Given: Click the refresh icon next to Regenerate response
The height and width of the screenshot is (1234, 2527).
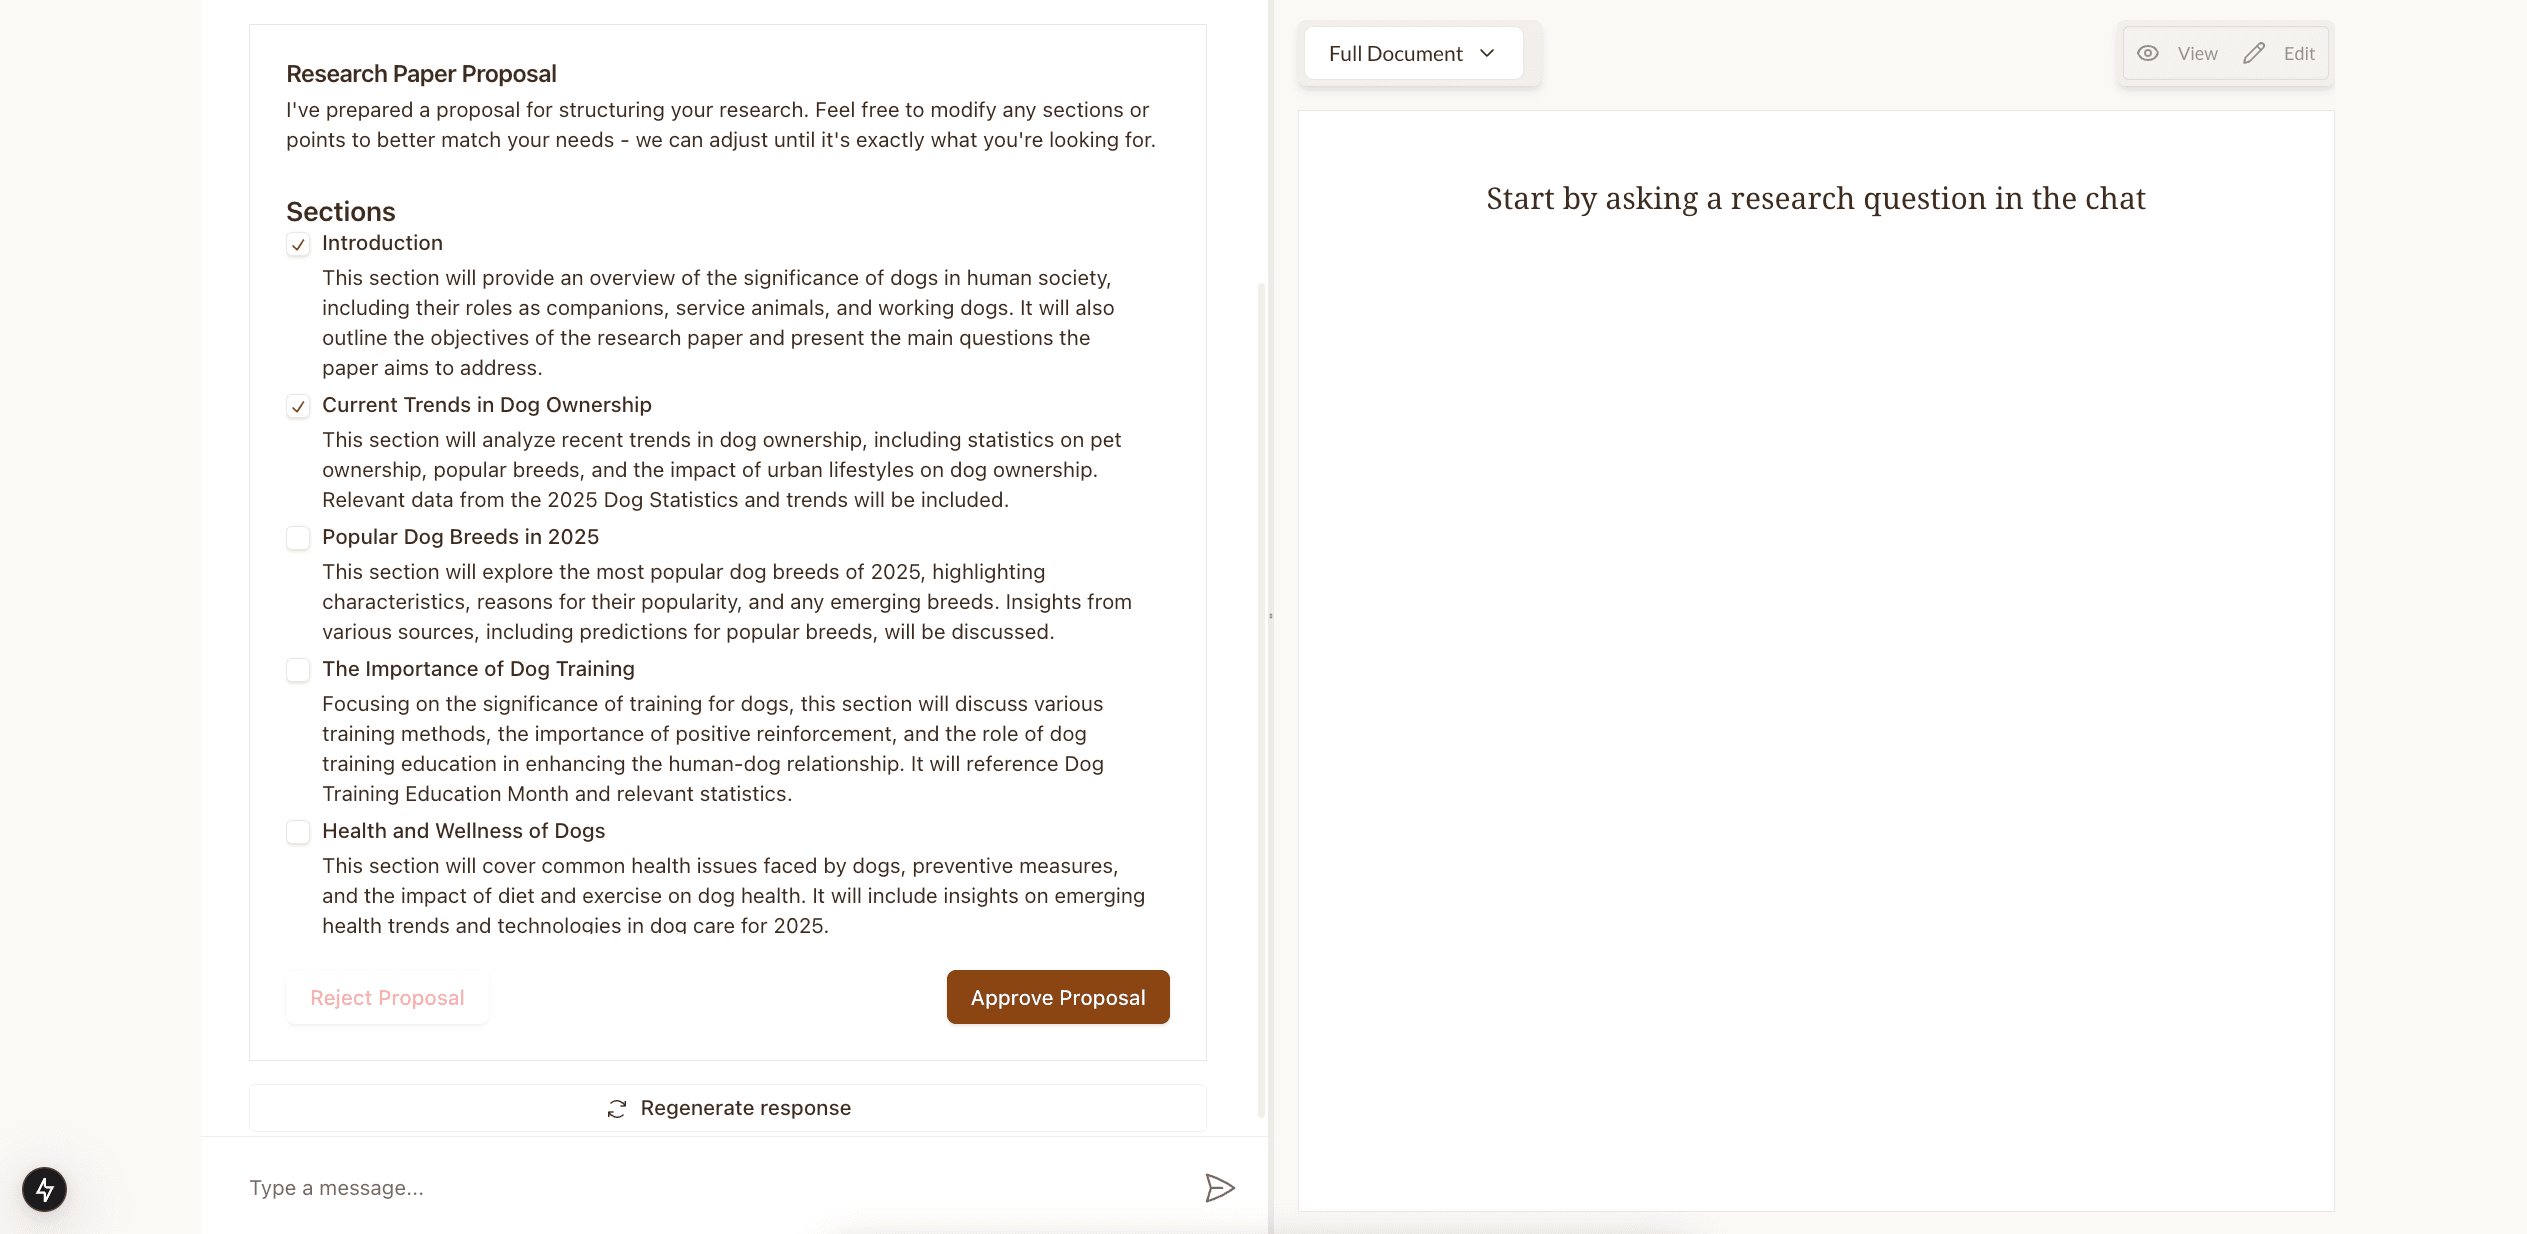Looking at the screenshot, I should pos(617,1107).
